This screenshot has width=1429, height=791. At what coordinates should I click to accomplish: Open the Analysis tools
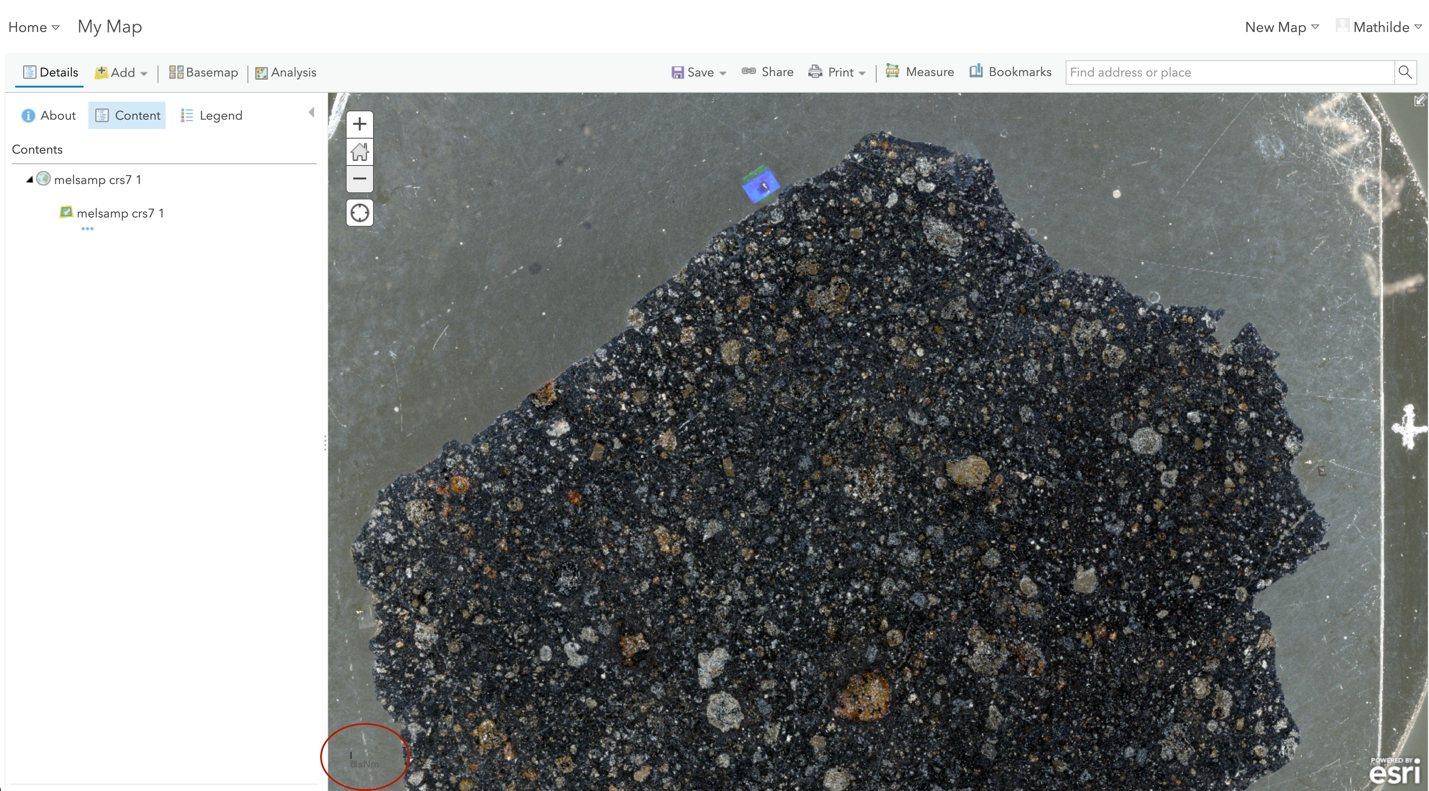286,72
